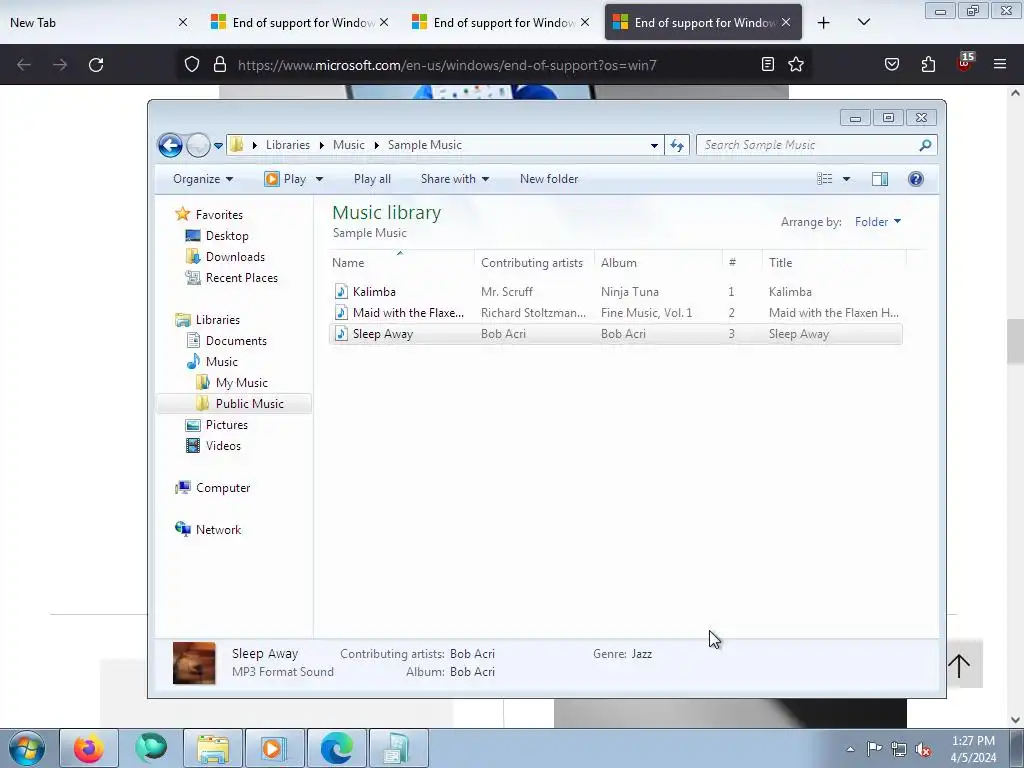Select Recent Places in navigation pane

coord(241,278)
